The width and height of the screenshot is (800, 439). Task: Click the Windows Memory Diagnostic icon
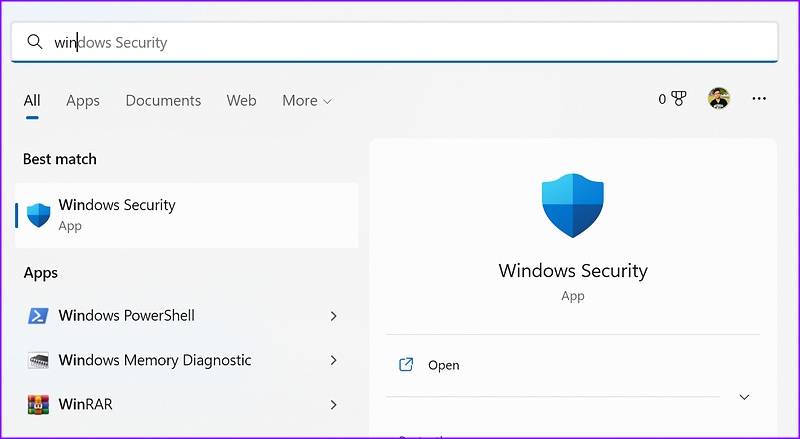tap(38, 360)
